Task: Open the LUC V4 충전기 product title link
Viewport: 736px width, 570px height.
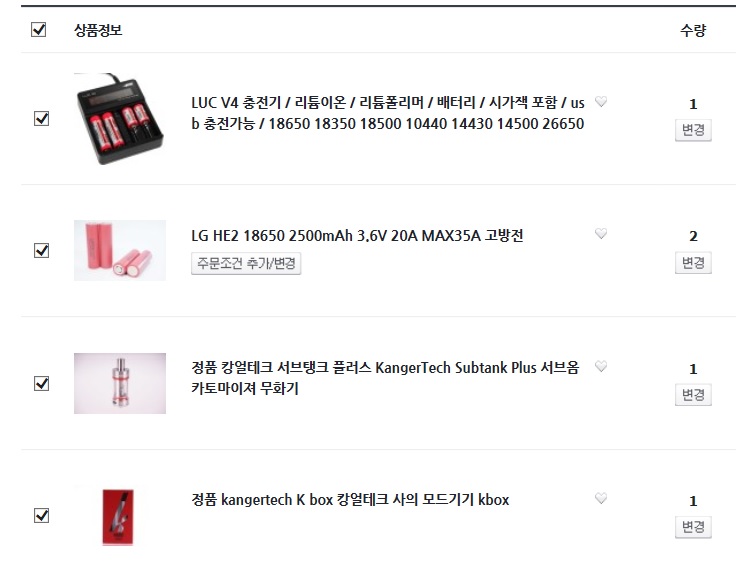Action: 388,113
